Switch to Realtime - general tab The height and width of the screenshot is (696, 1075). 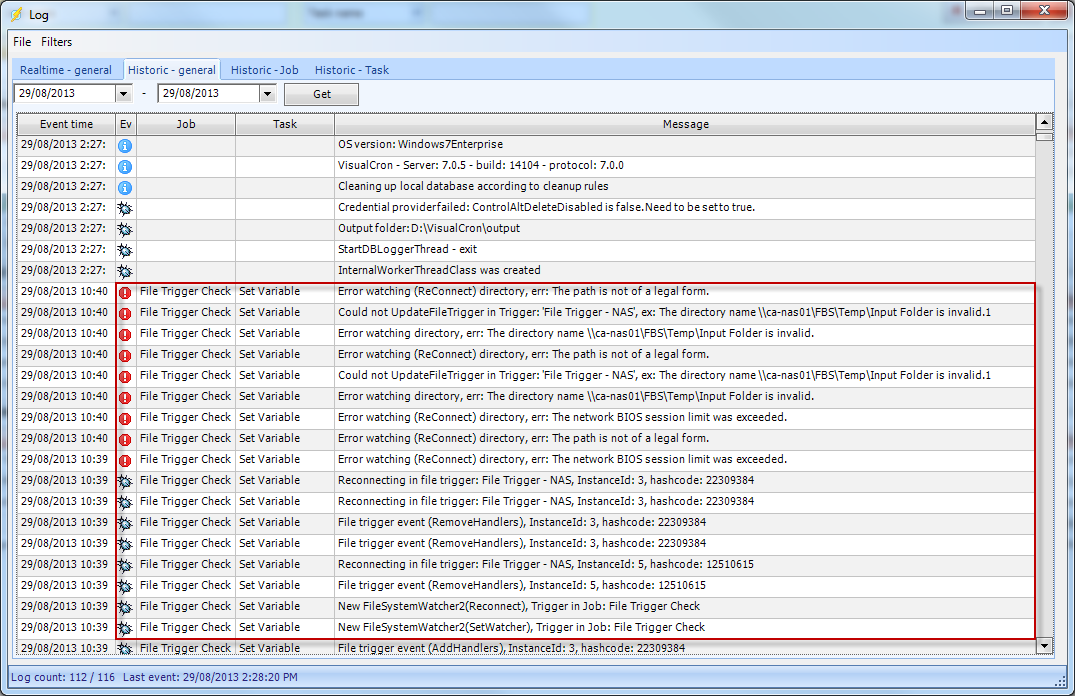66,70
